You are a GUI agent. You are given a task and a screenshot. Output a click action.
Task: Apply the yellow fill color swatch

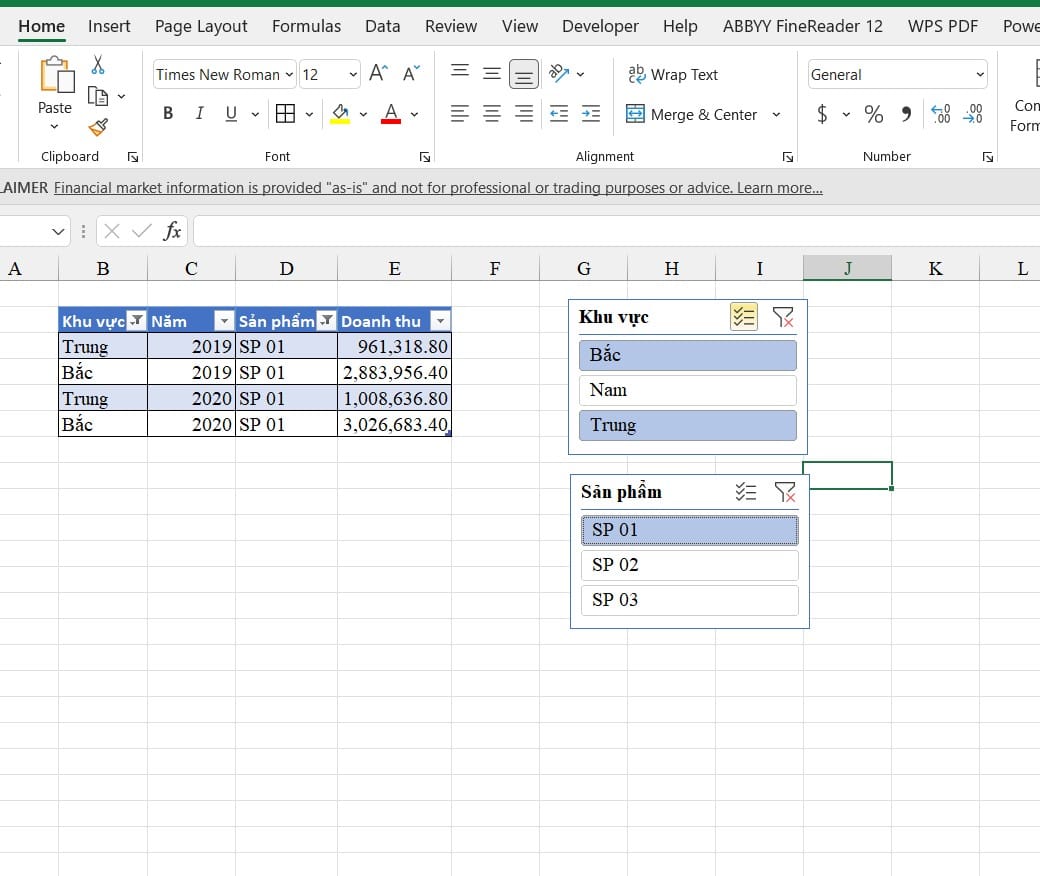pos(340,113)
